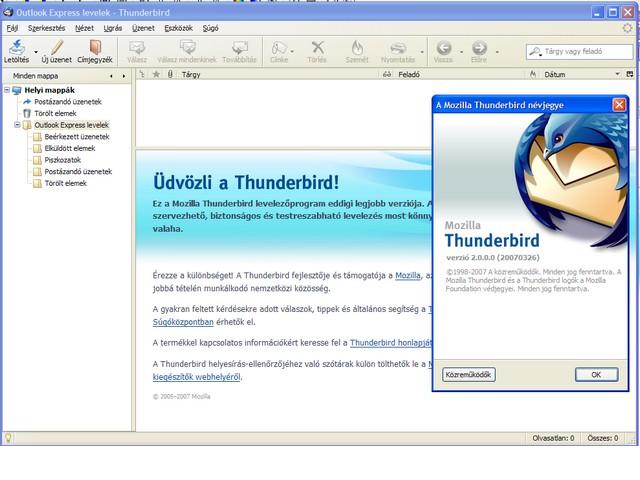Image resolution: width=640 pixels, height=480 pixels.
Task: Click the search magnifier icon
Action: [535, 51]
